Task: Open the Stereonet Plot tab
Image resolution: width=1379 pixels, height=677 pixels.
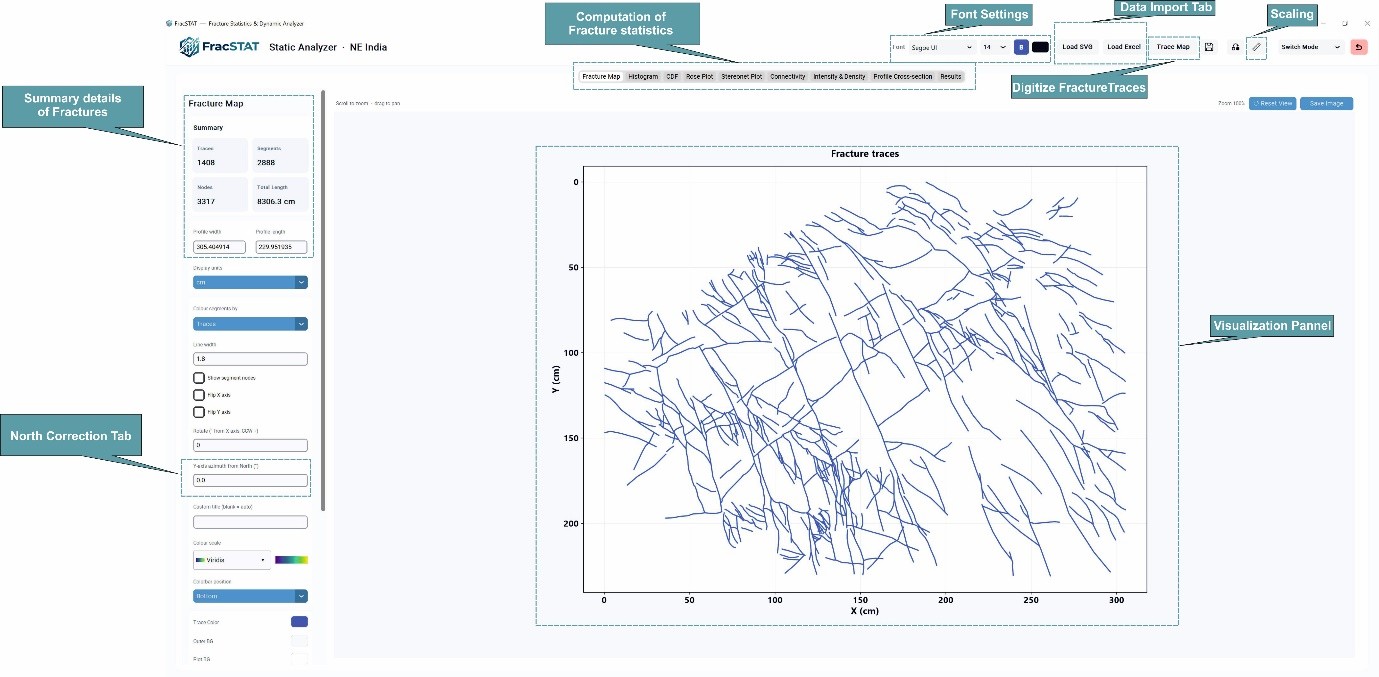Action: (742, 76)
